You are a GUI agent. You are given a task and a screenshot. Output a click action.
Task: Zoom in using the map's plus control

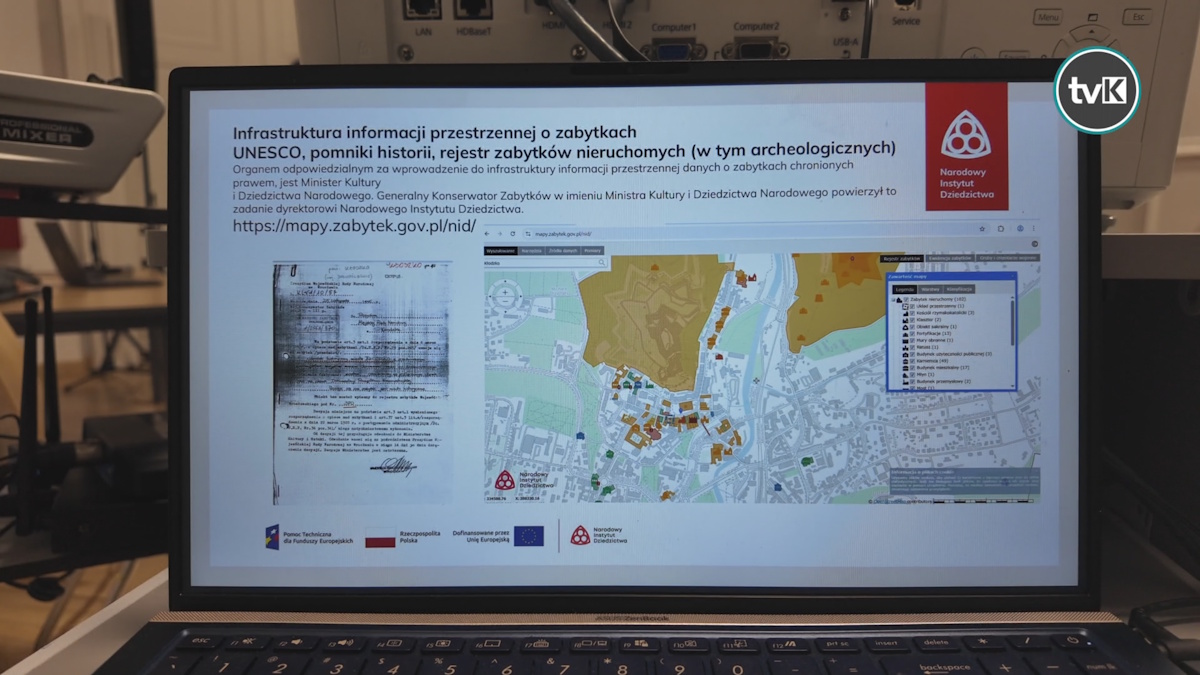pos(506,294)
